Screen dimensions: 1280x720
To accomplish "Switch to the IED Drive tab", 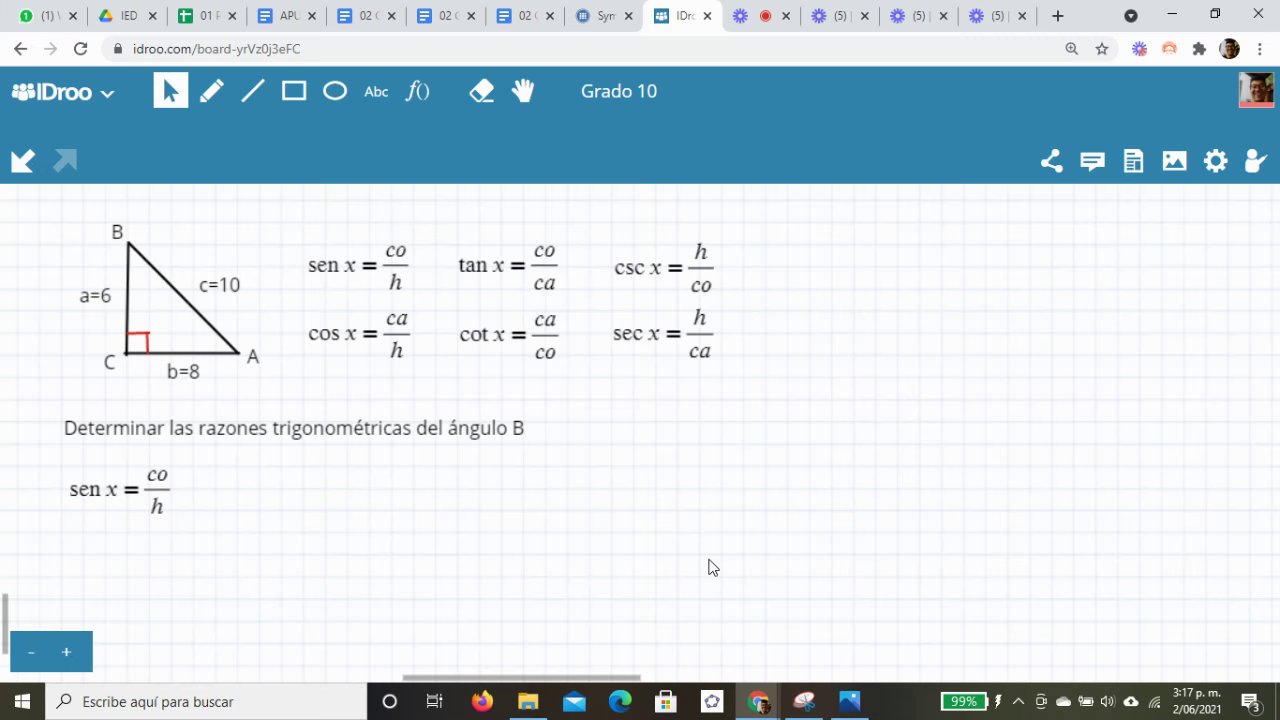I will 127,16.
